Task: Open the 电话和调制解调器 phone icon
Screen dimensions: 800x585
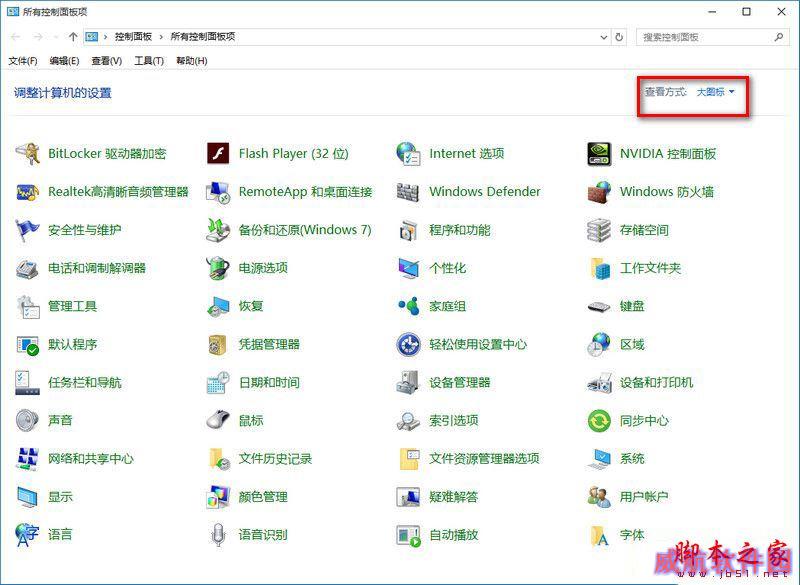Action: point(28,268)
